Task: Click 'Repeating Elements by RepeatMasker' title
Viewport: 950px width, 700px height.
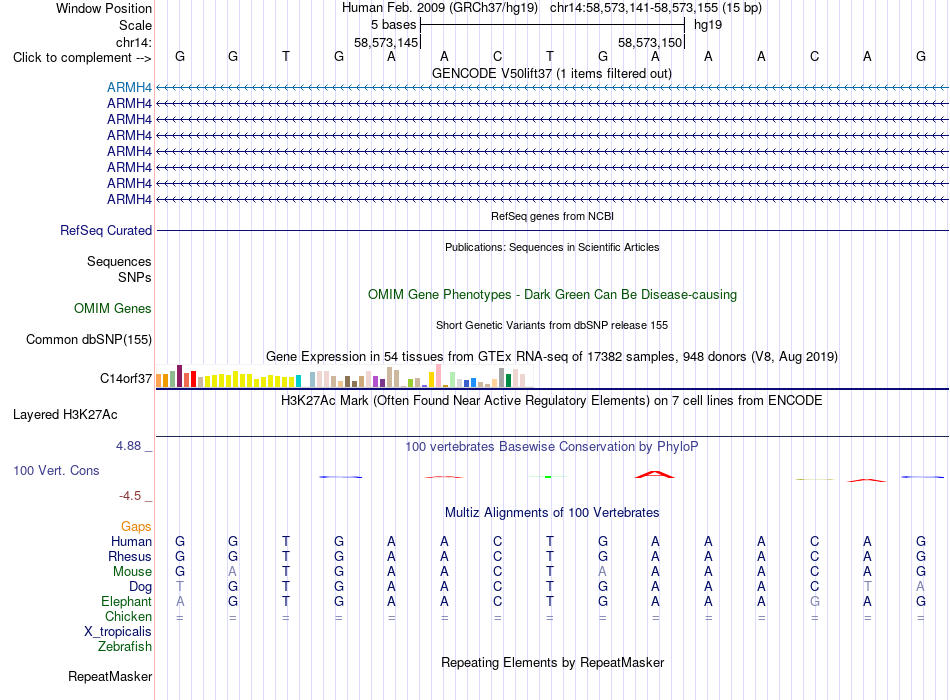Action: coord(552,662)
